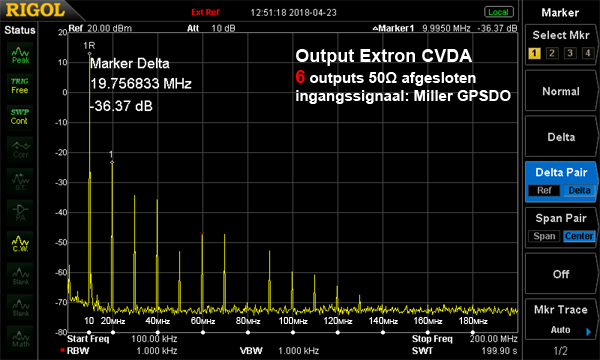
Task: Click the -36.37 dB delta text
Action: click(121, 106)
